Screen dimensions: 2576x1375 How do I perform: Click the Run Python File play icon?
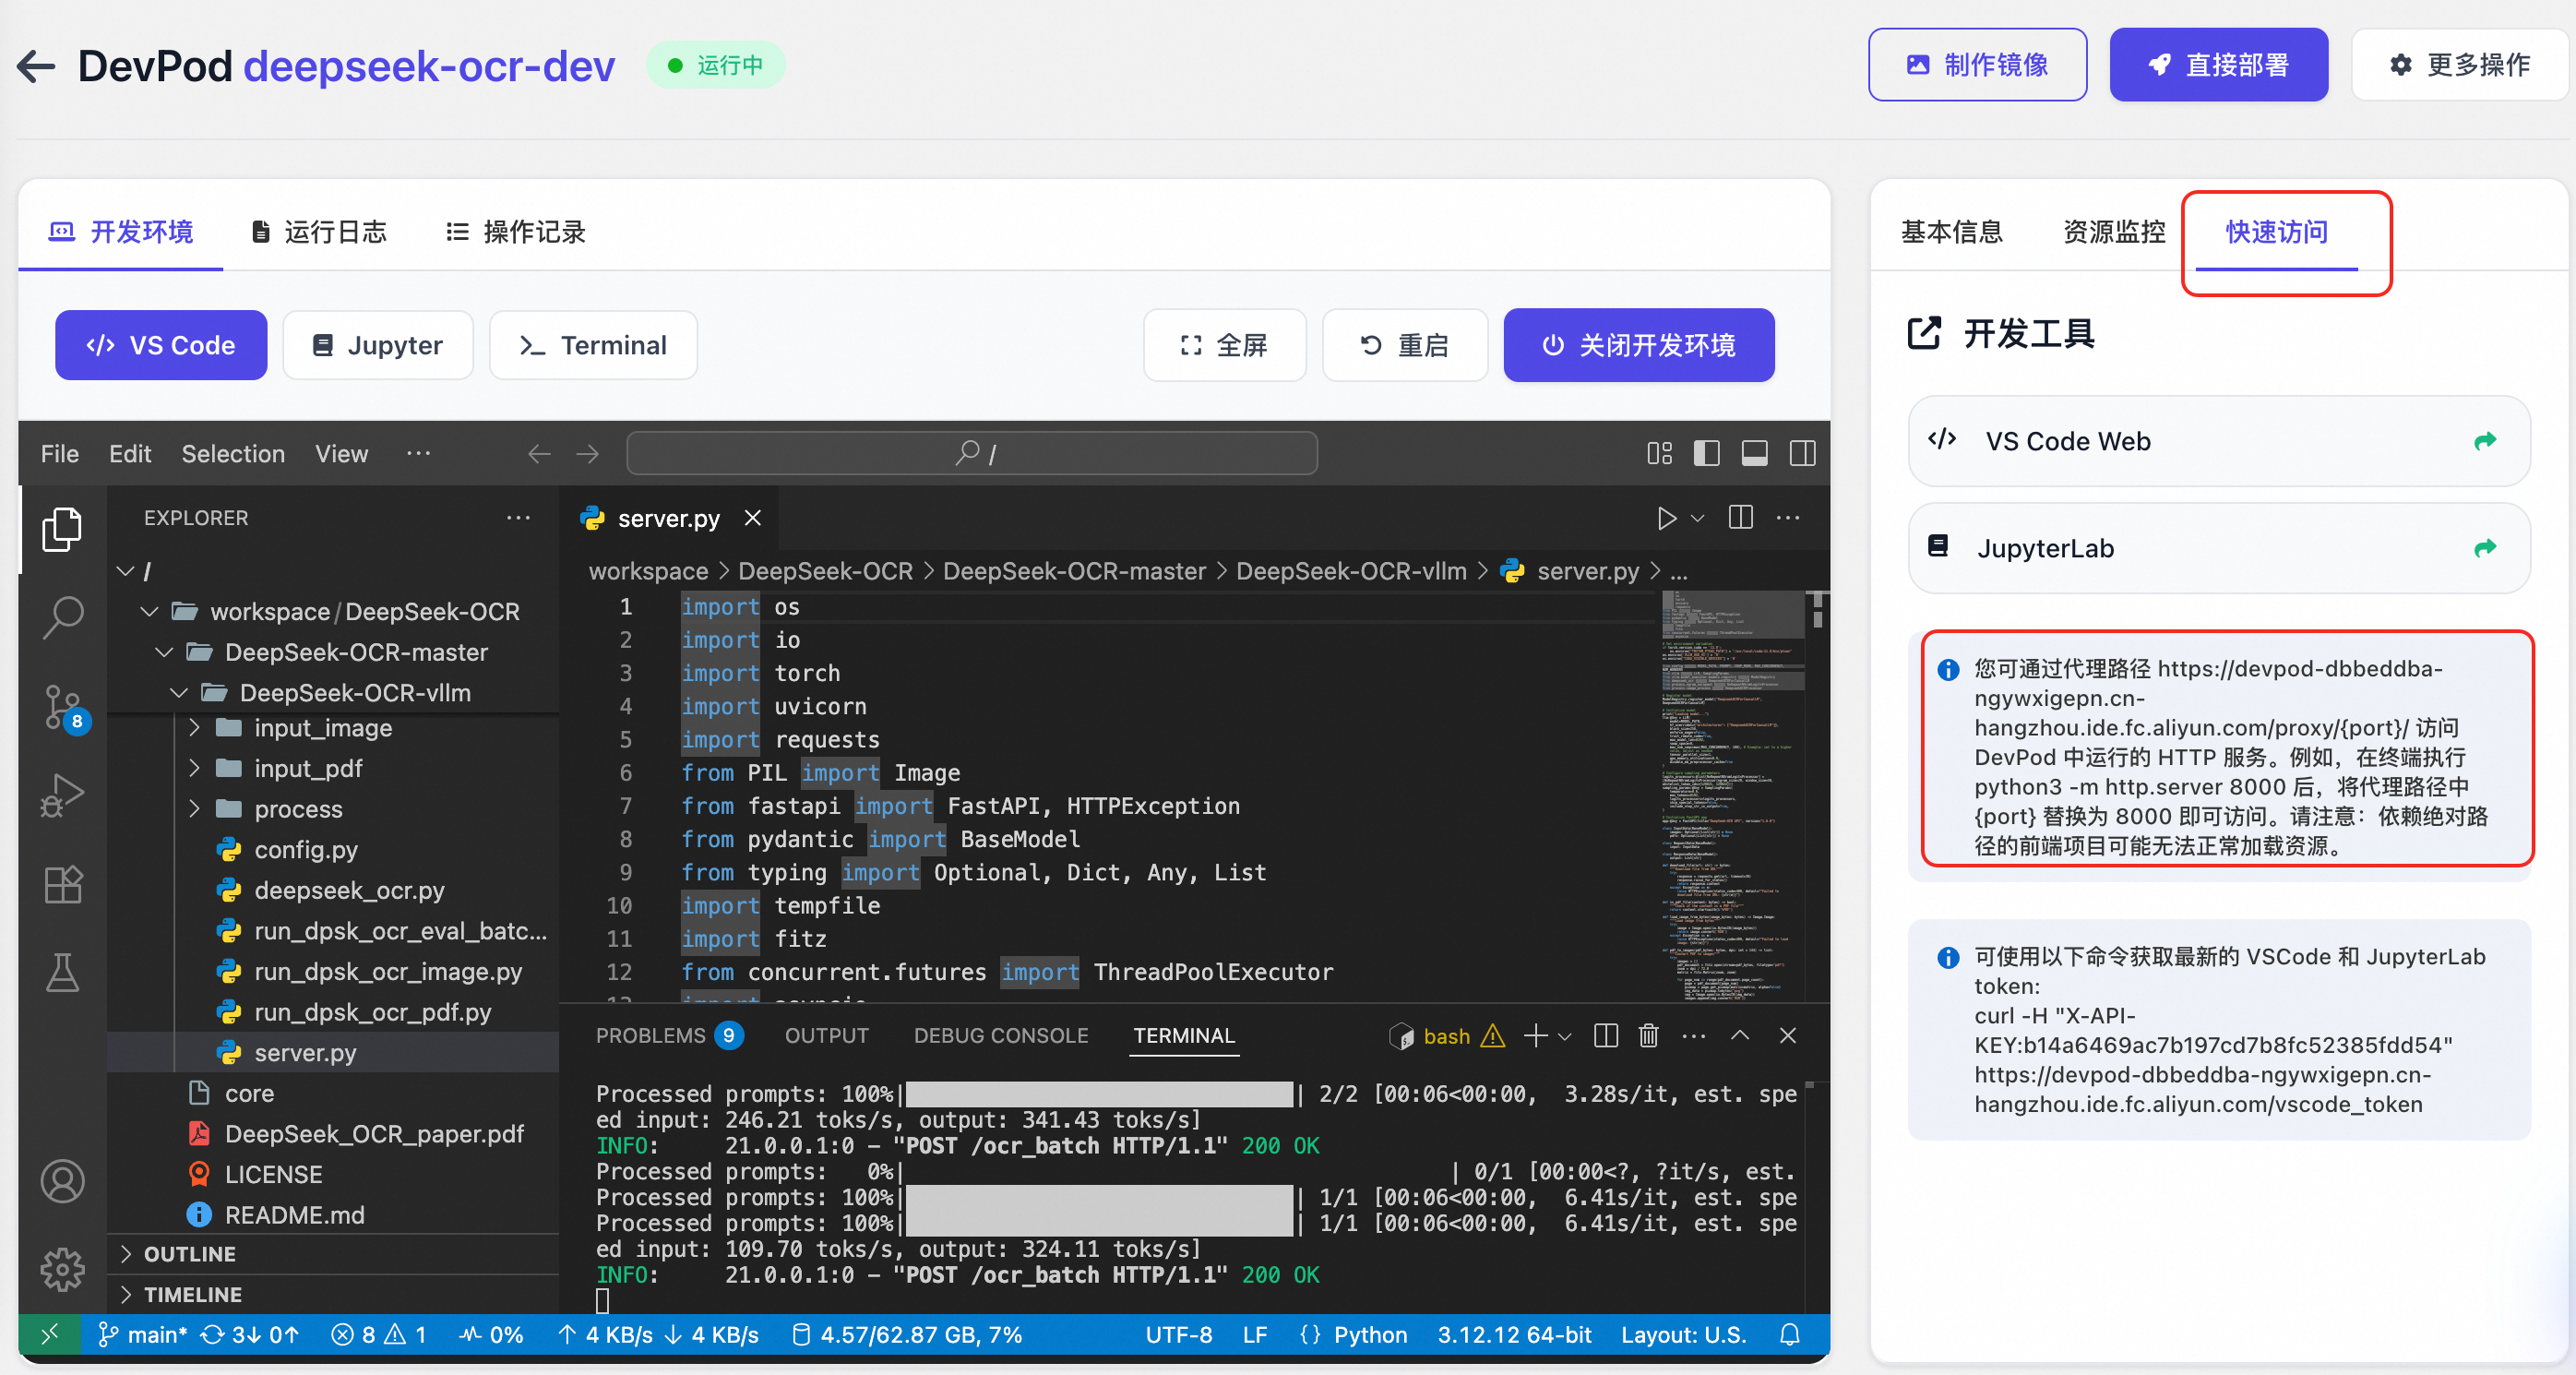coord(1666,518)
